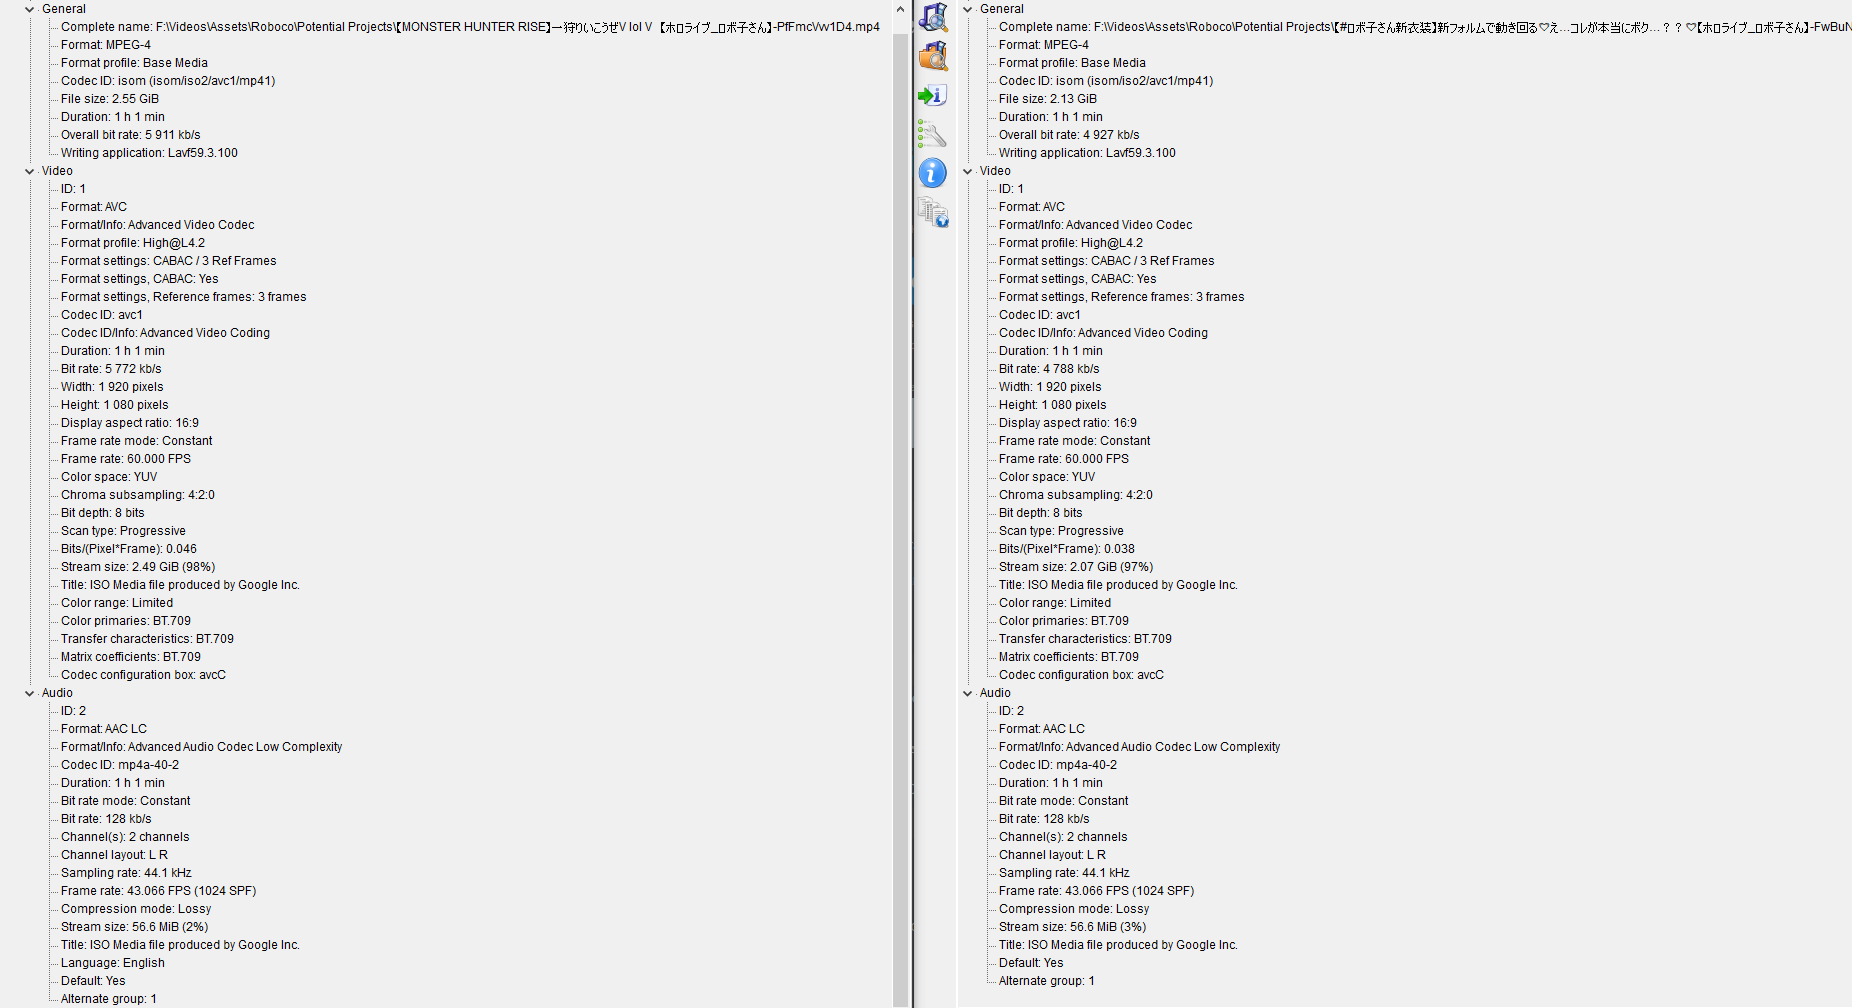This screenshot has width=1852, height=1008.
Task: Click the View sheets icon with globe
Action: (x=933, y=212)
